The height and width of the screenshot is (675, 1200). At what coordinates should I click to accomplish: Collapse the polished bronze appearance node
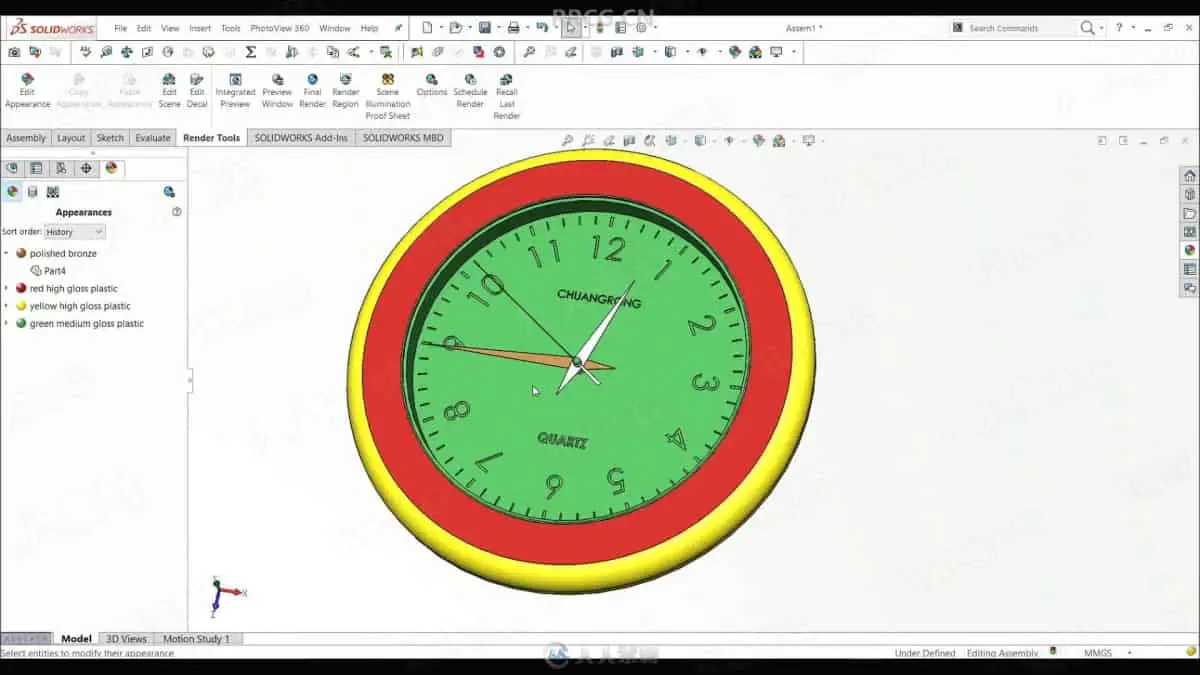pos(6,254)
